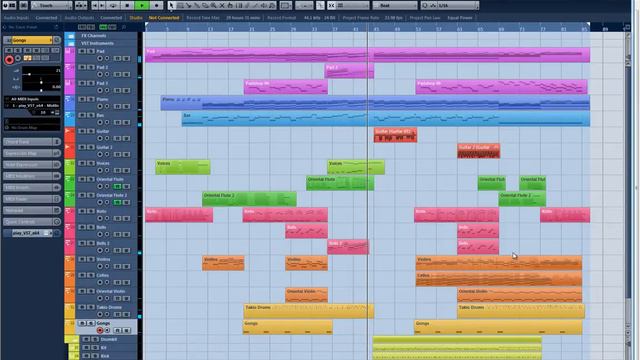Screen dimensions: 640x360
Task: Record-enable the Gongs track in track list
Action: [100, 330]
